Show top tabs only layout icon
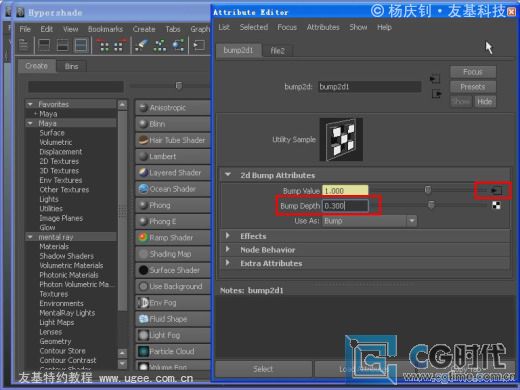Screen dimensions: 520x390 tap(44, 45)
